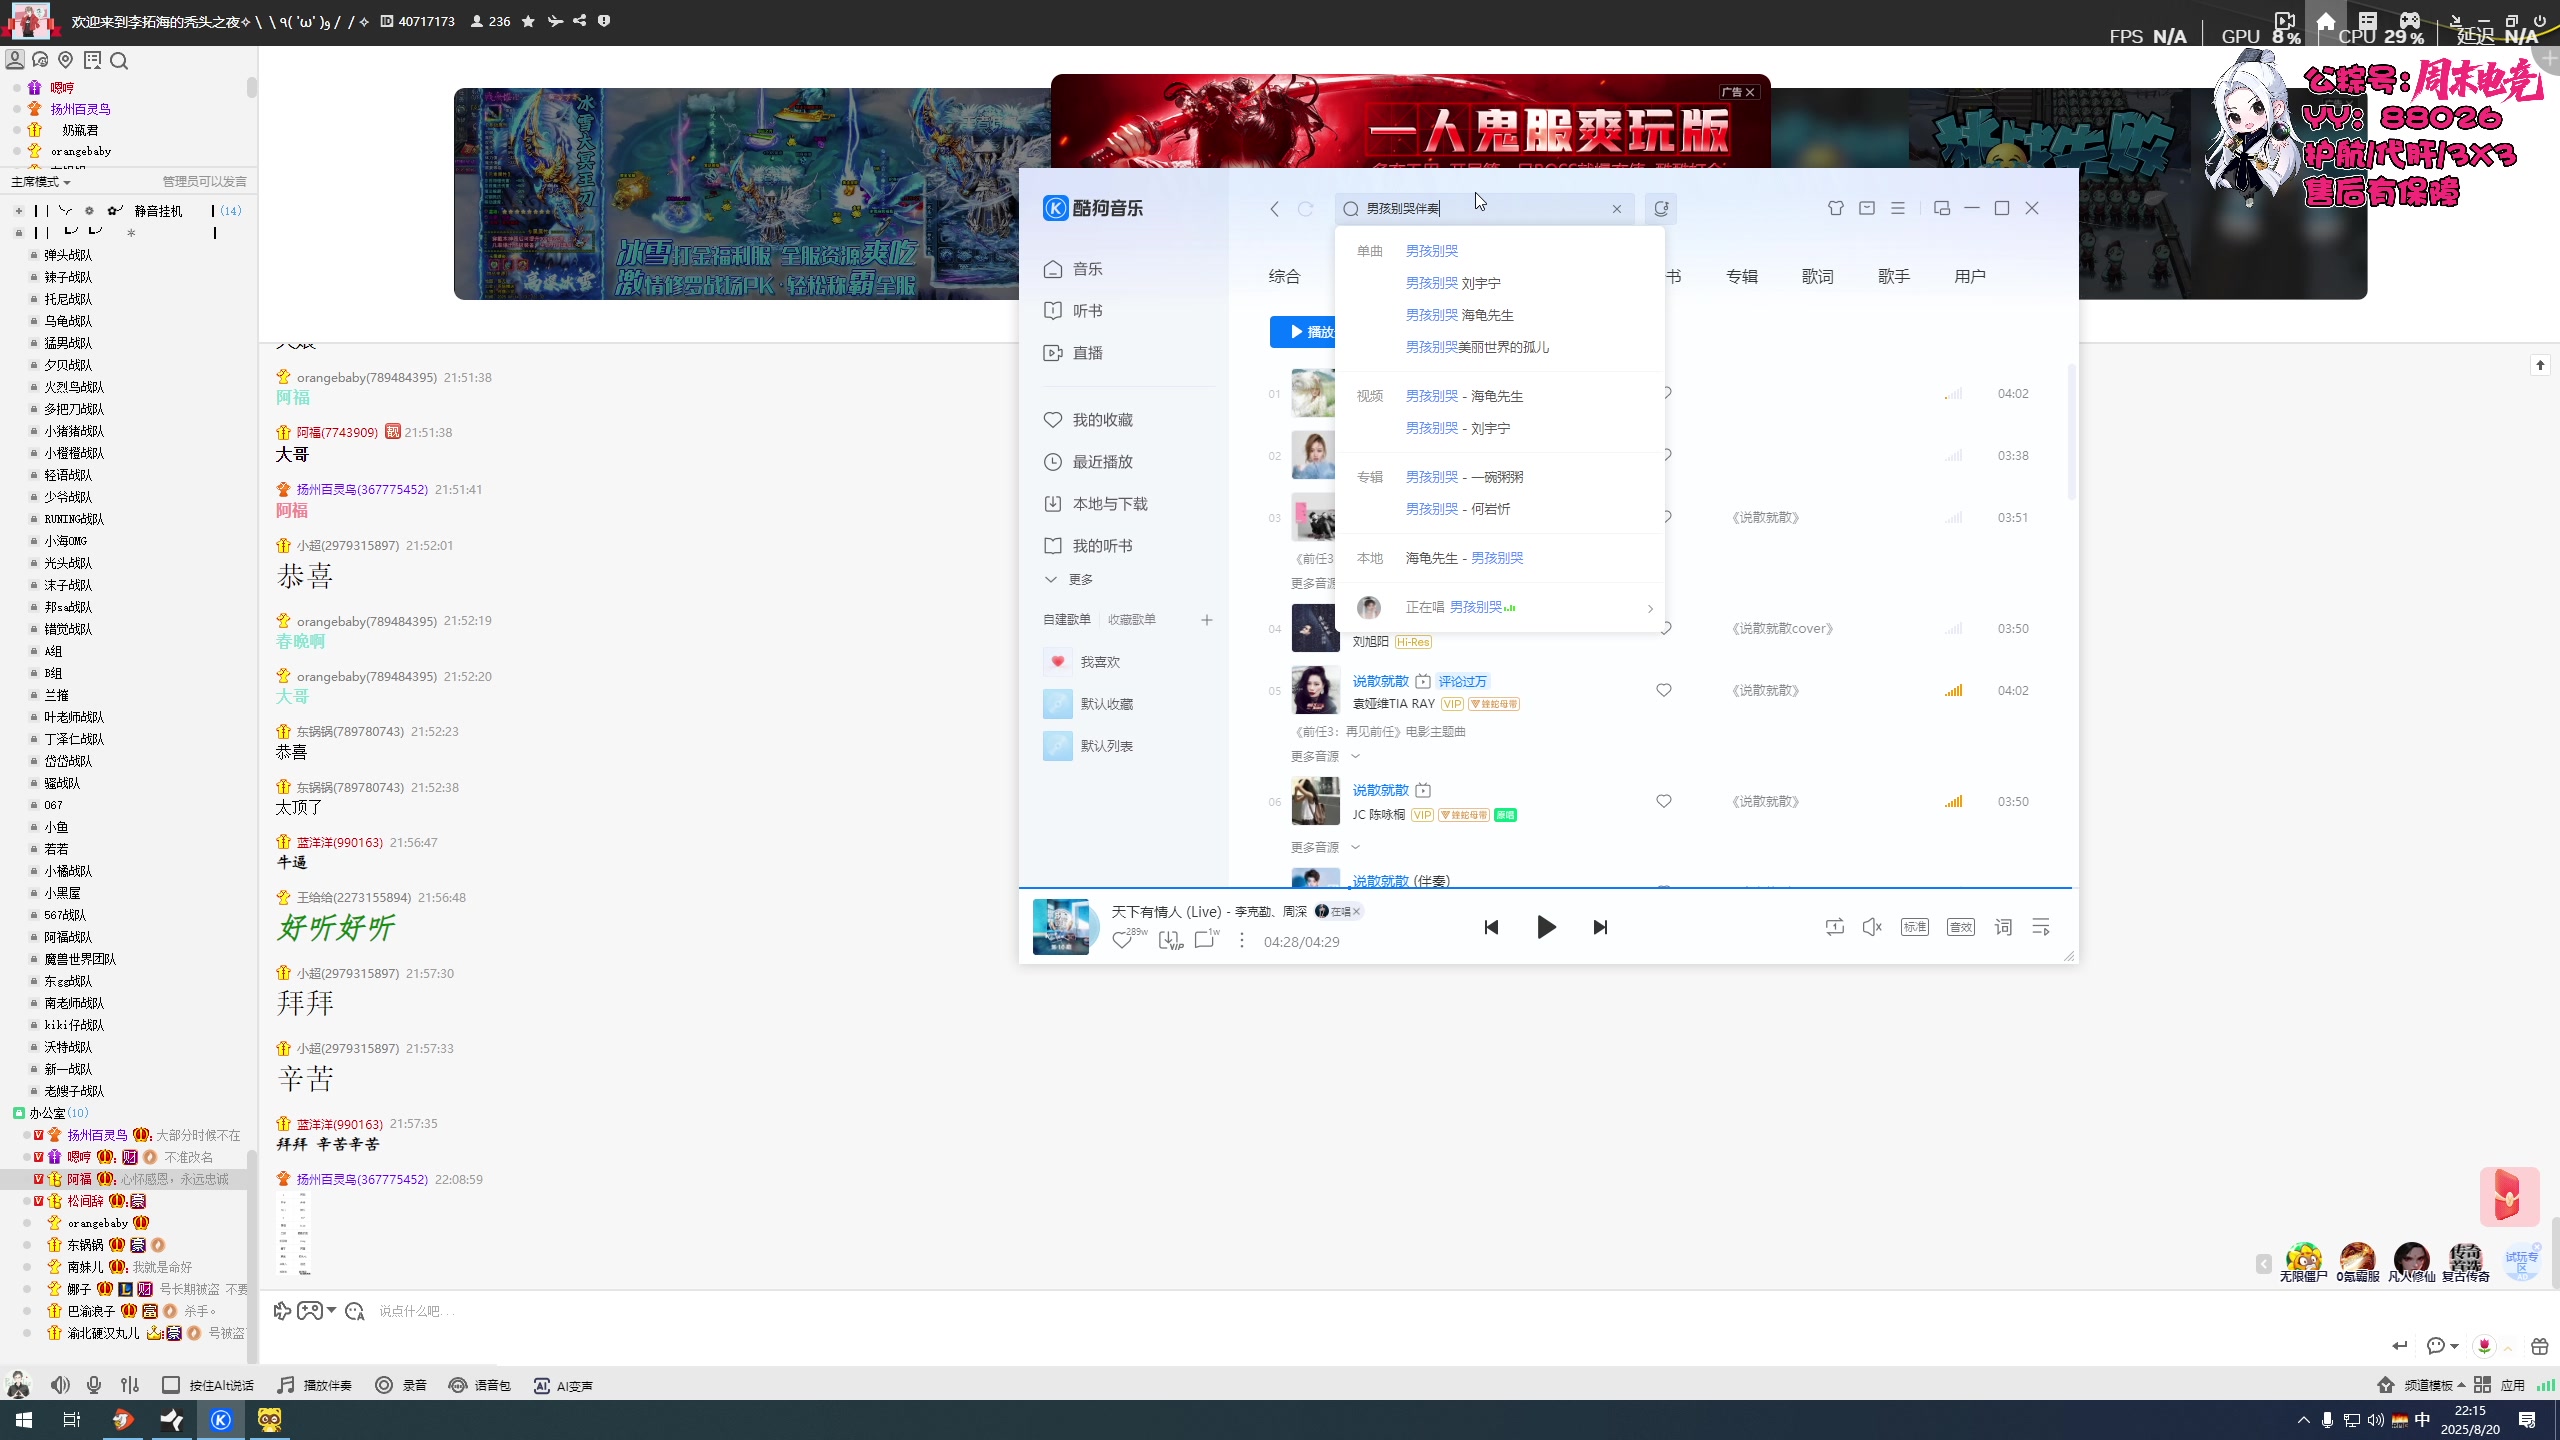Open AI变声 in YY bottom bar
Viewport: 2560px width, 1440px height.
click(563, 1385)
